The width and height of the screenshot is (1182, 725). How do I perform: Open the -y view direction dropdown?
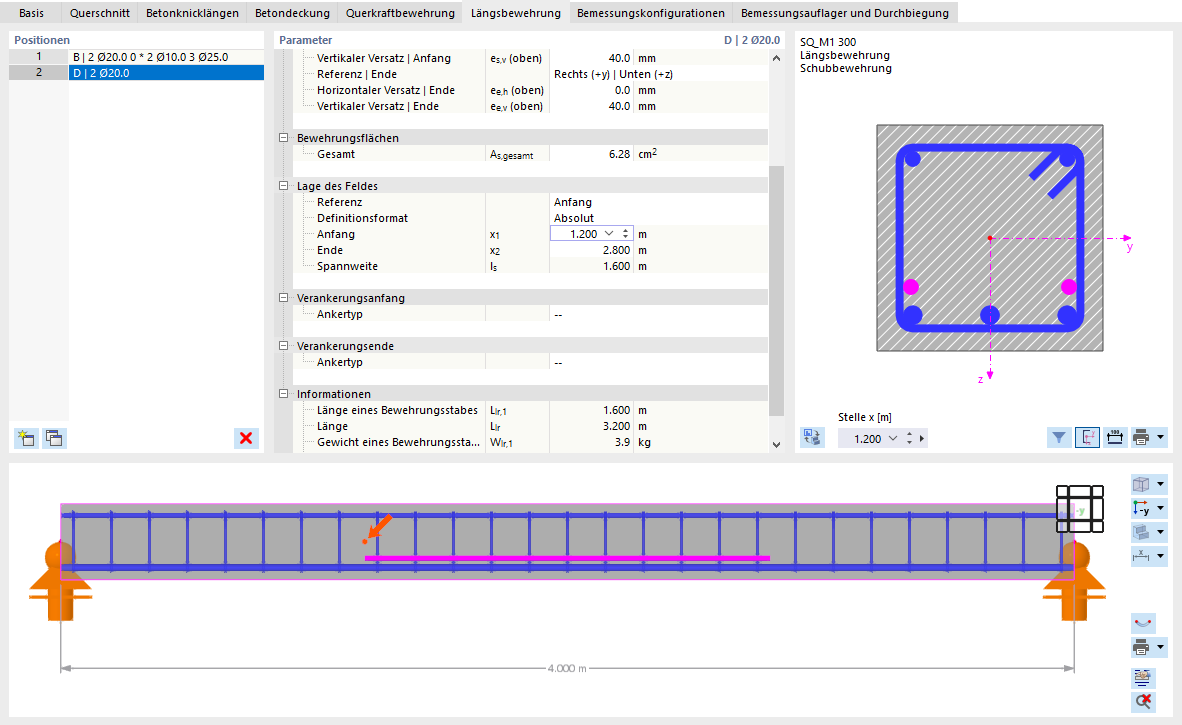1160,509
